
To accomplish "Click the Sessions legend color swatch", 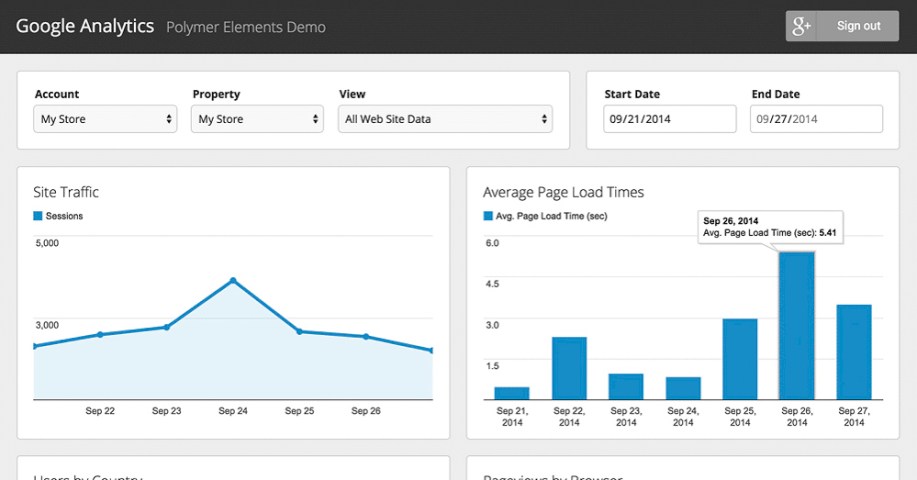I will [38, 216].
